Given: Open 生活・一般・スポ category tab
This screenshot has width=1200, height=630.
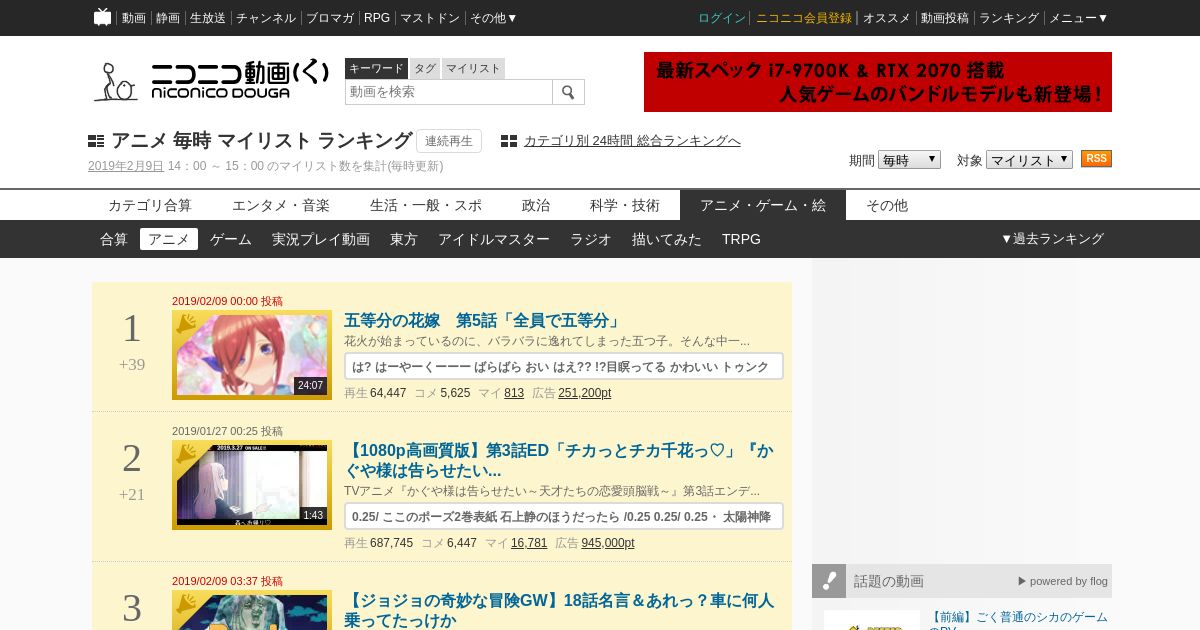Looking at the screenshot, I should [x=426, y=205].
